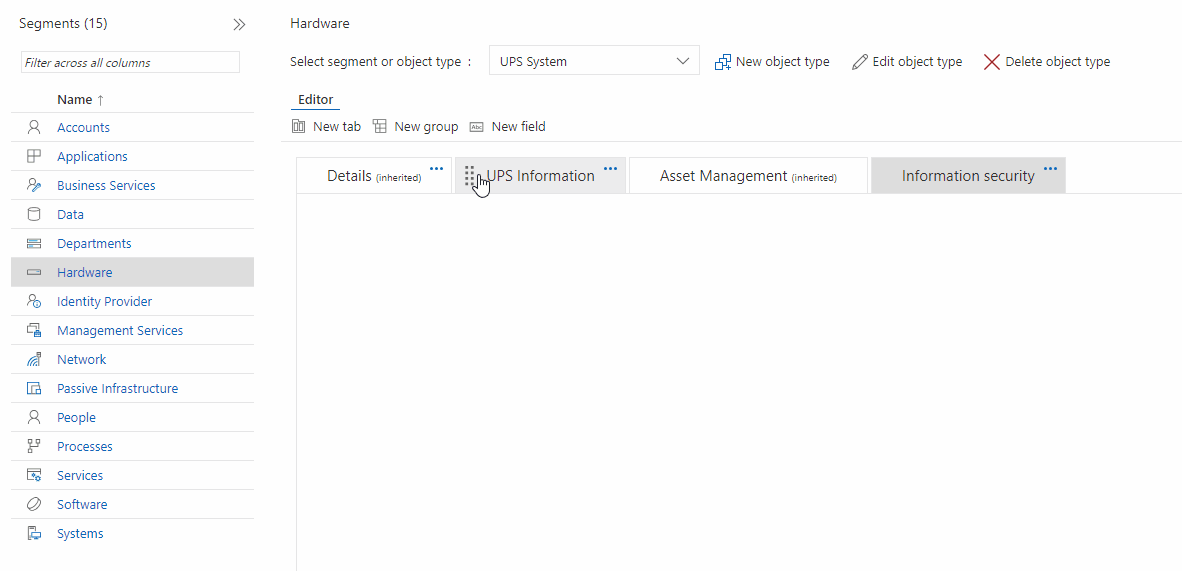The height and width of the screenshot is (571, 1182).
Task: Click the New object type icon
Action: click(722, 62)
